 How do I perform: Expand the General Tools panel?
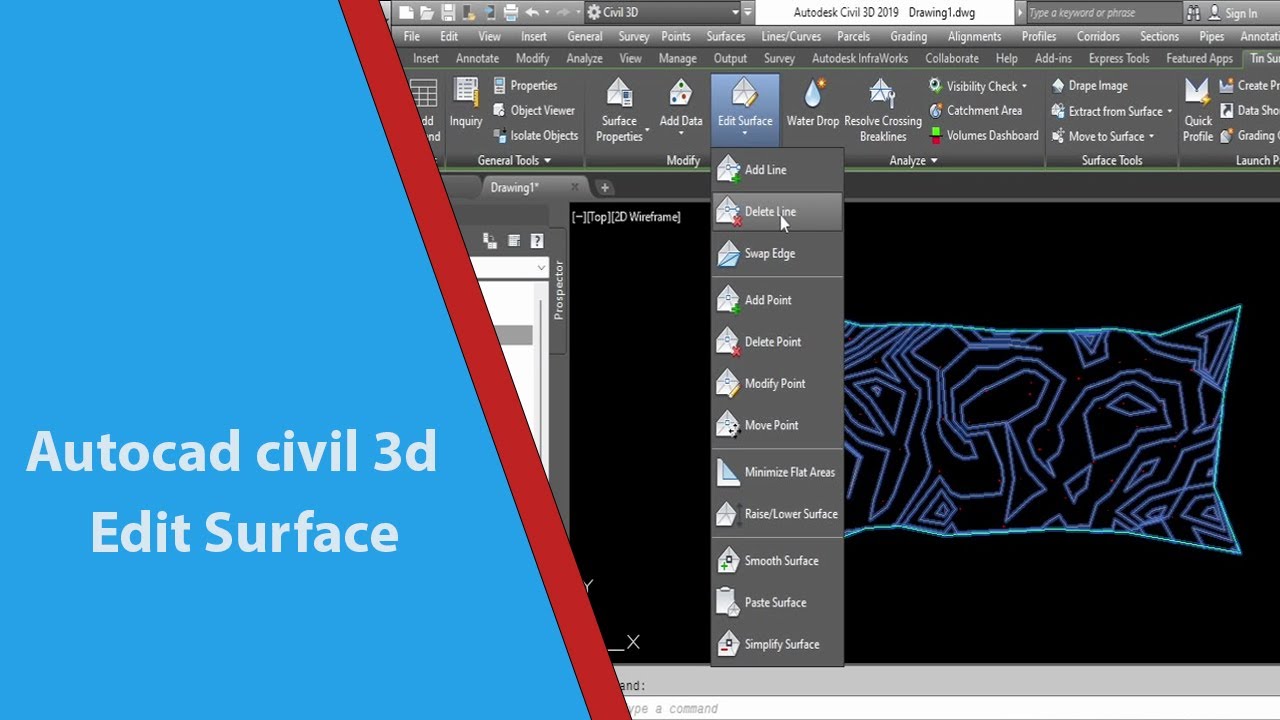514,160
